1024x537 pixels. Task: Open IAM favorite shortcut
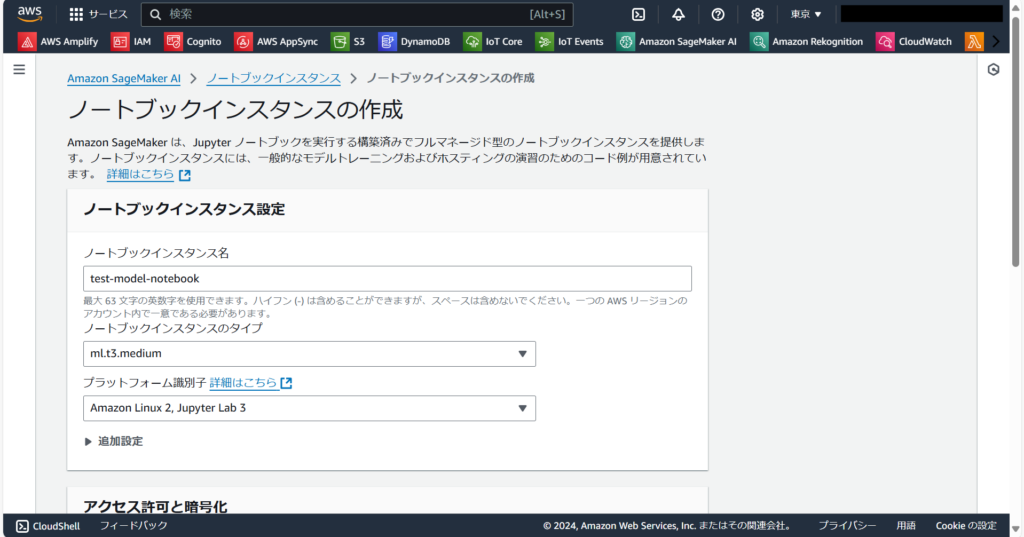click(131, 41)
